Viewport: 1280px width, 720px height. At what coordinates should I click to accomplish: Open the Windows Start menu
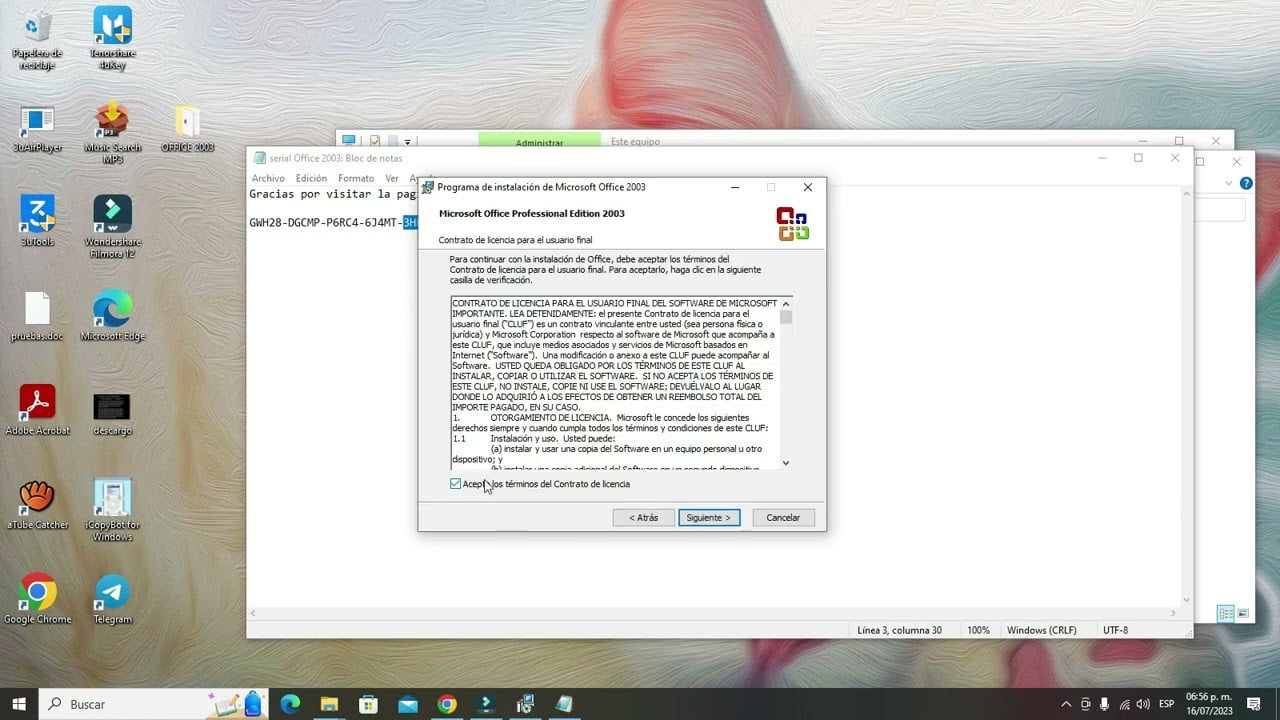point(19,704)
